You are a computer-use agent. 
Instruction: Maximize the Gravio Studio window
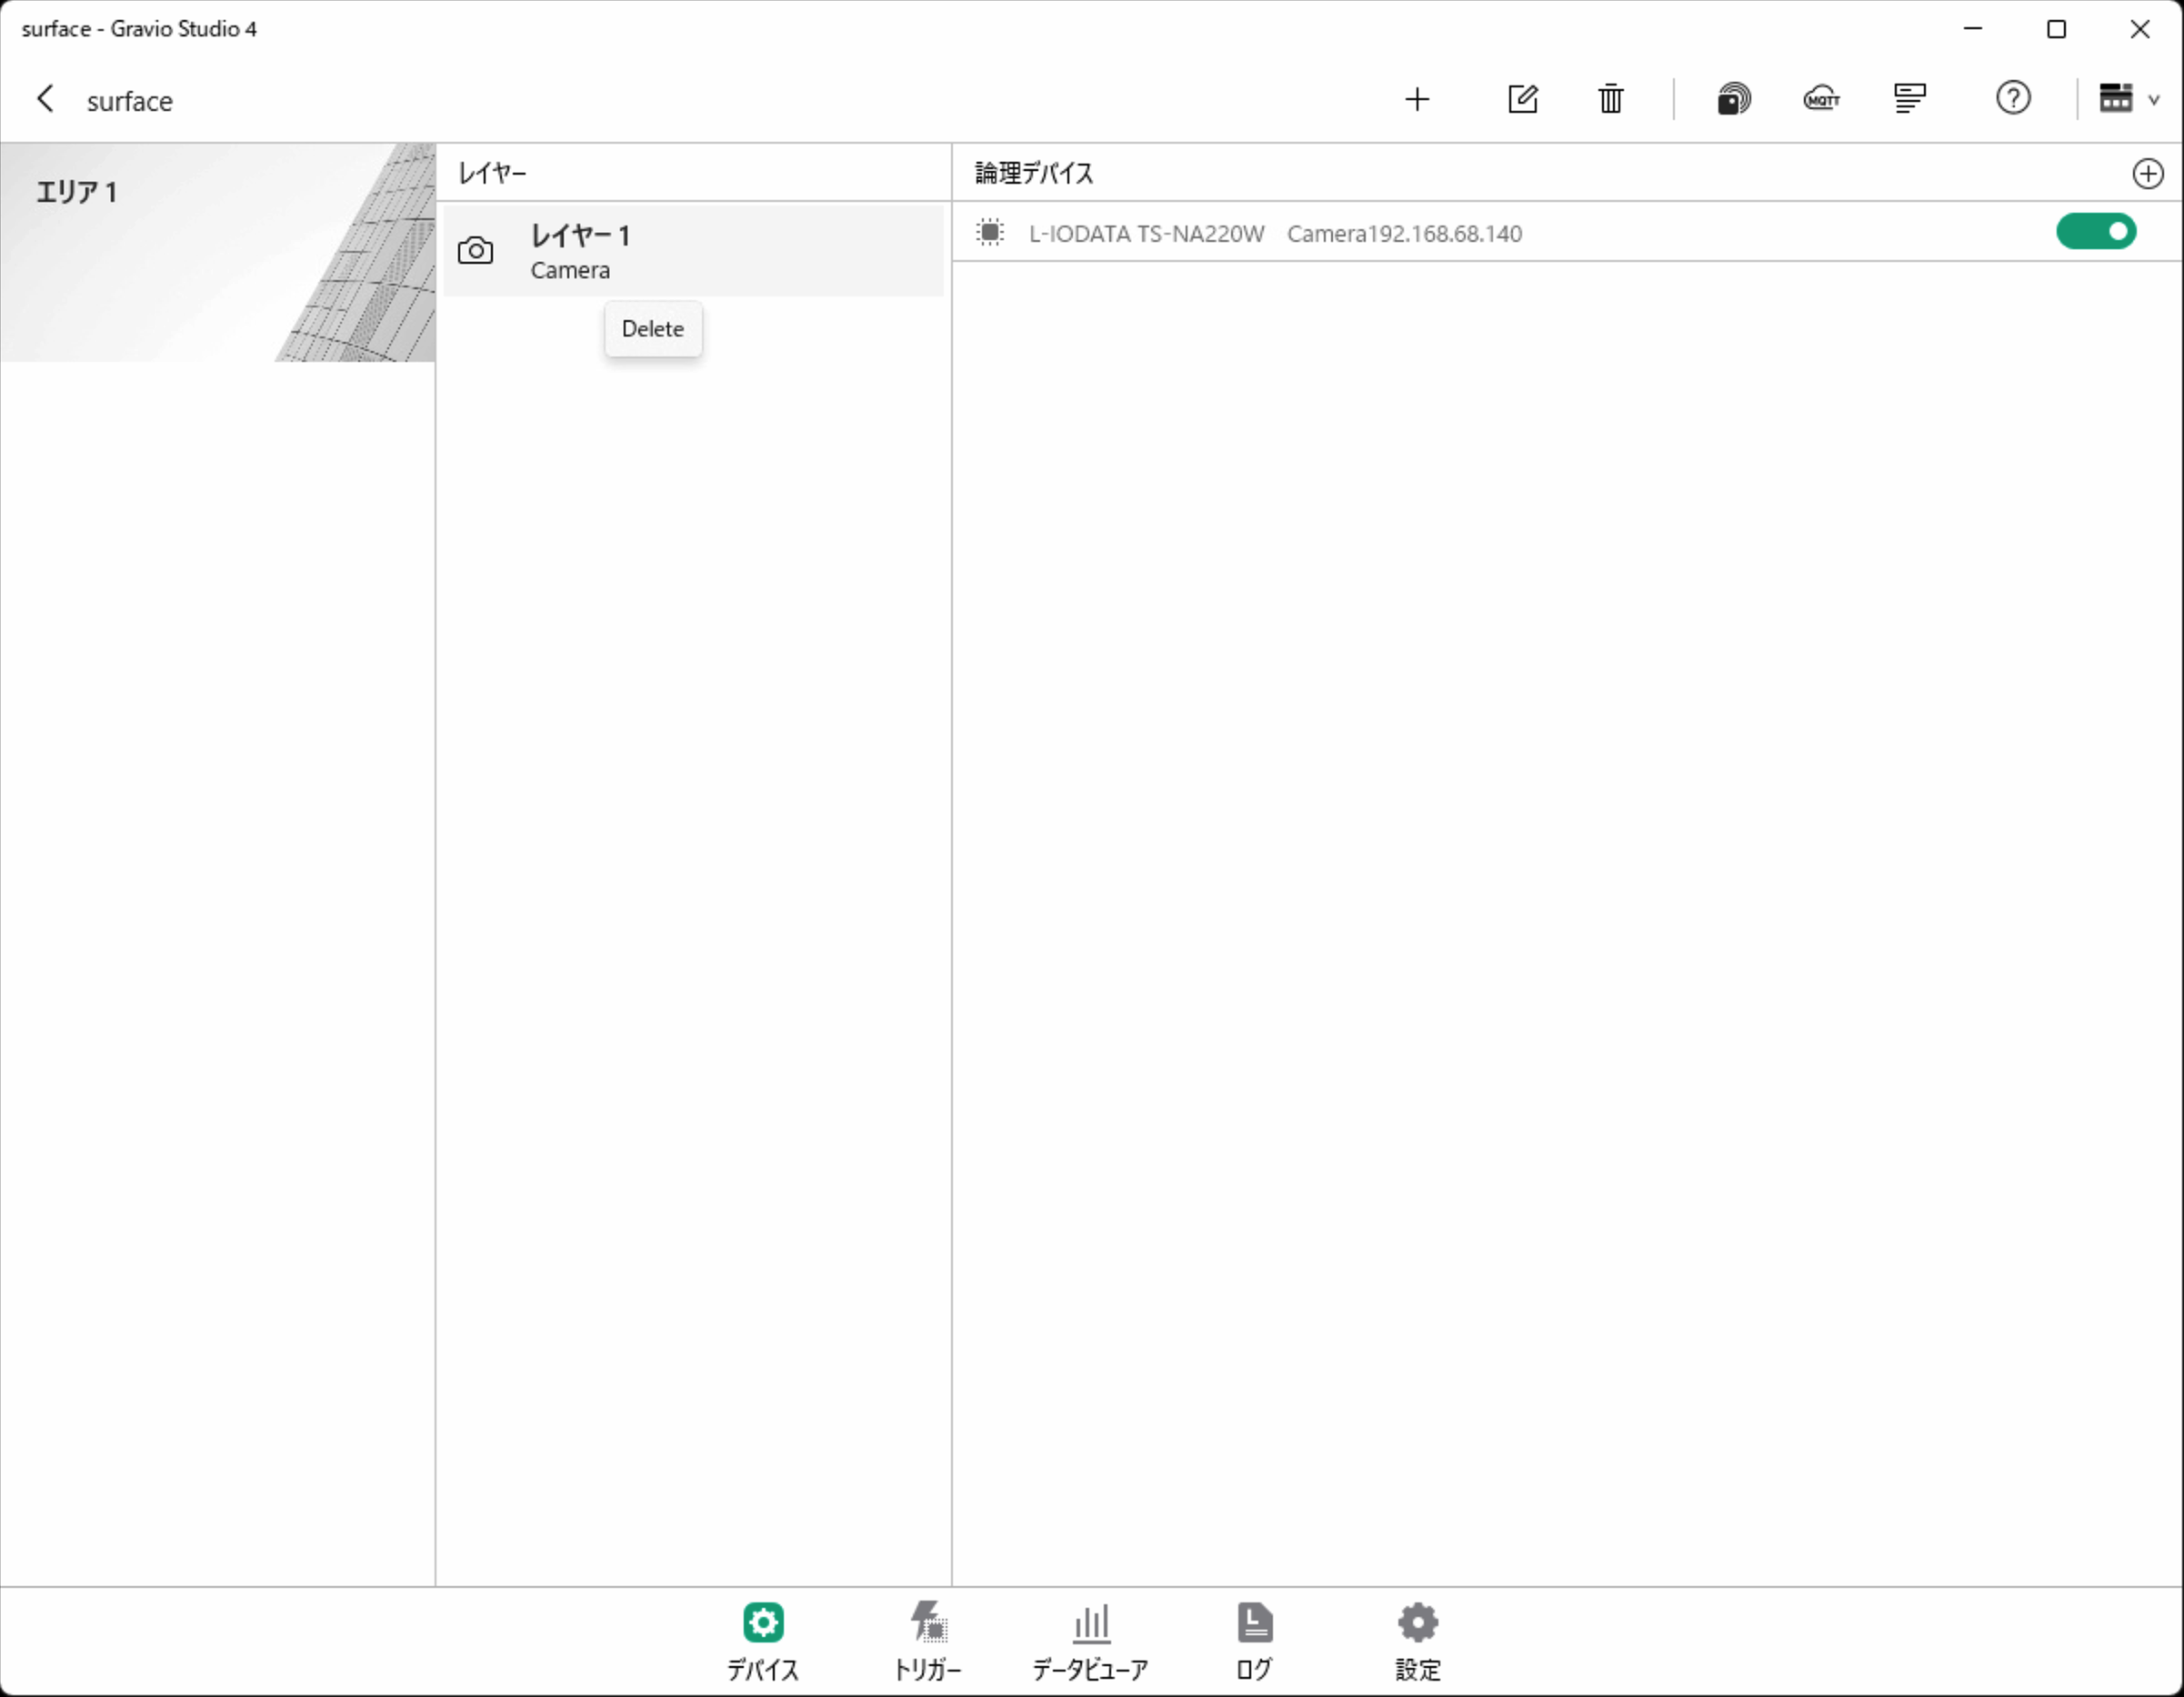[x=2056, y=29]
